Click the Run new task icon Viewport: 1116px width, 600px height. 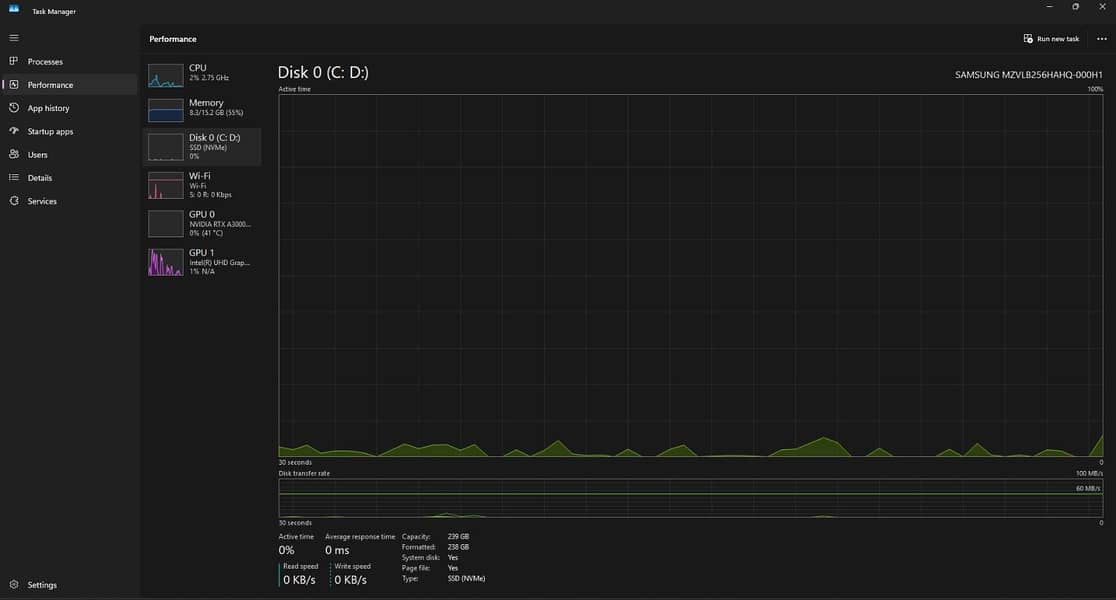(x=1028, y=38)
